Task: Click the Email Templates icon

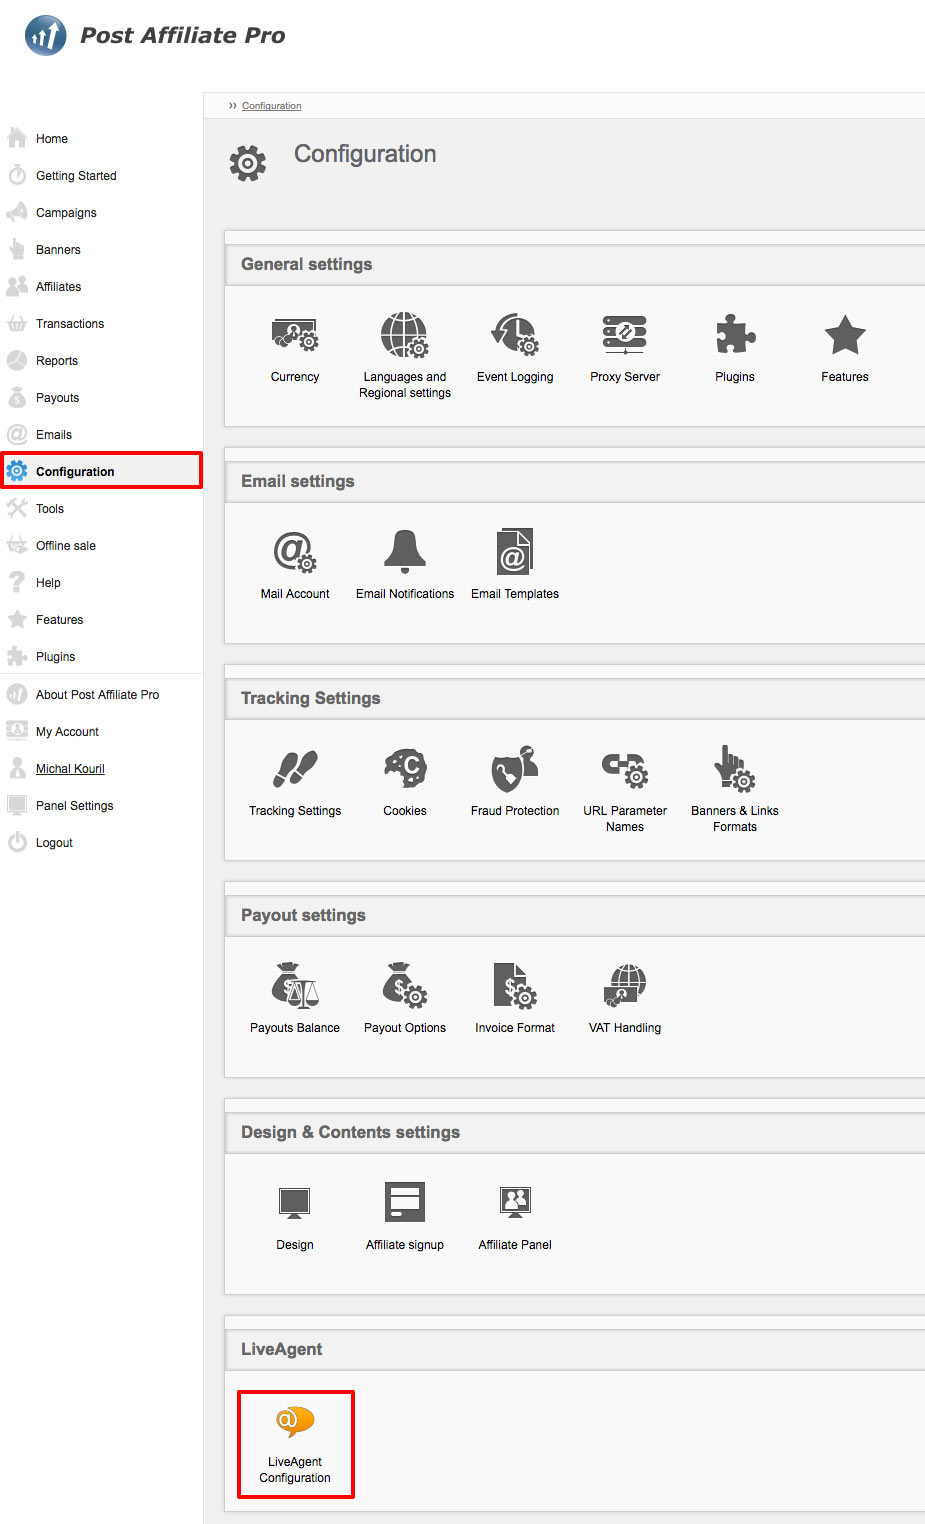Action: point(515,553)
